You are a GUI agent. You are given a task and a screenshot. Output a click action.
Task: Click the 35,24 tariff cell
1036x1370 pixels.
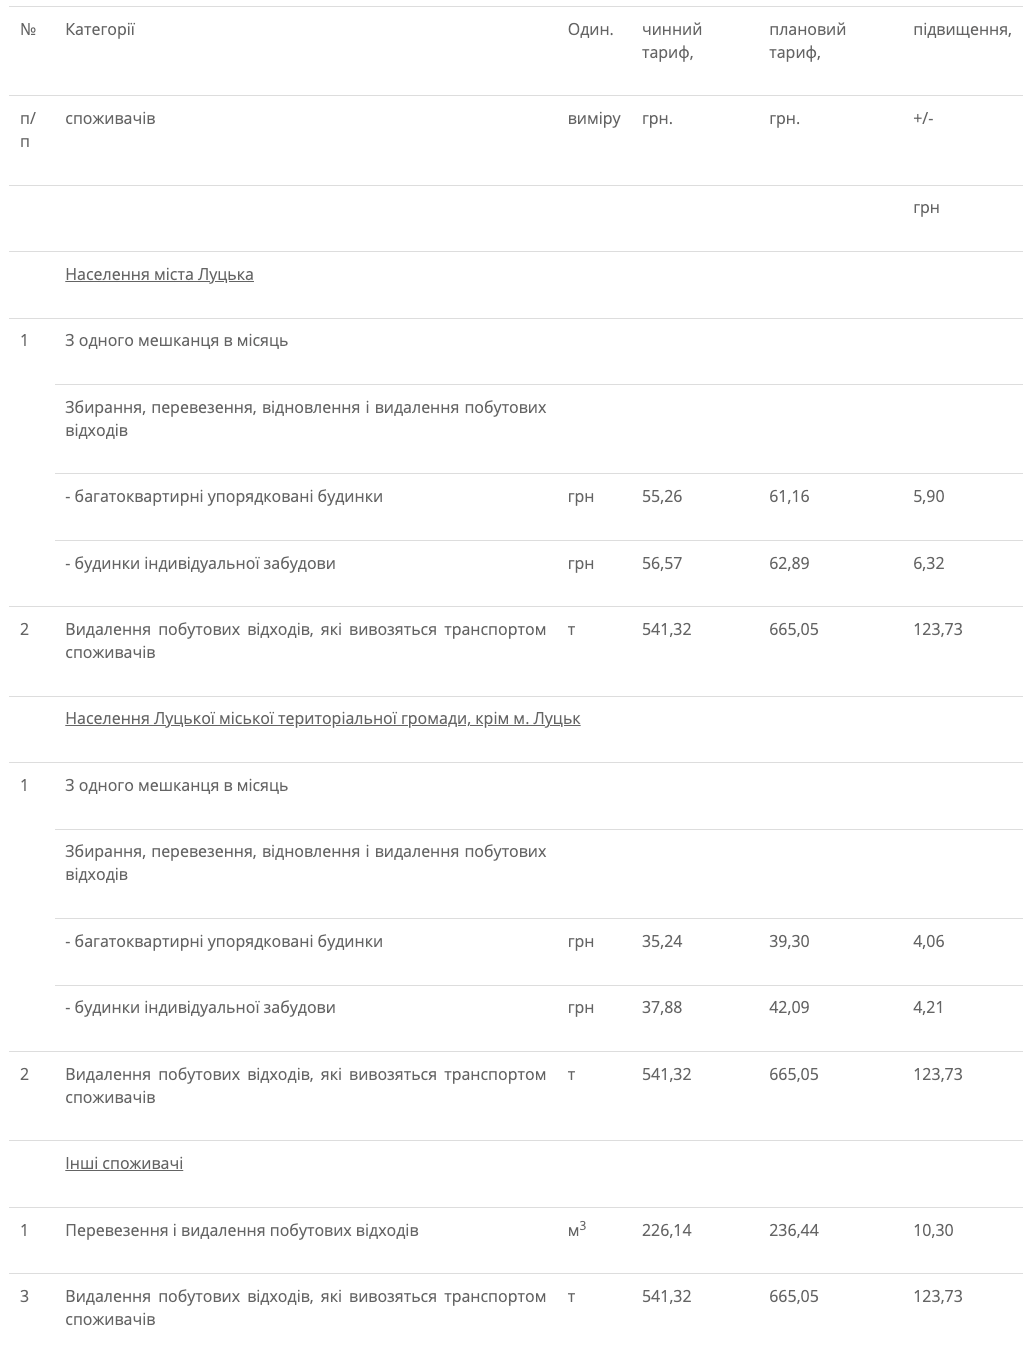tap(662, 941)
